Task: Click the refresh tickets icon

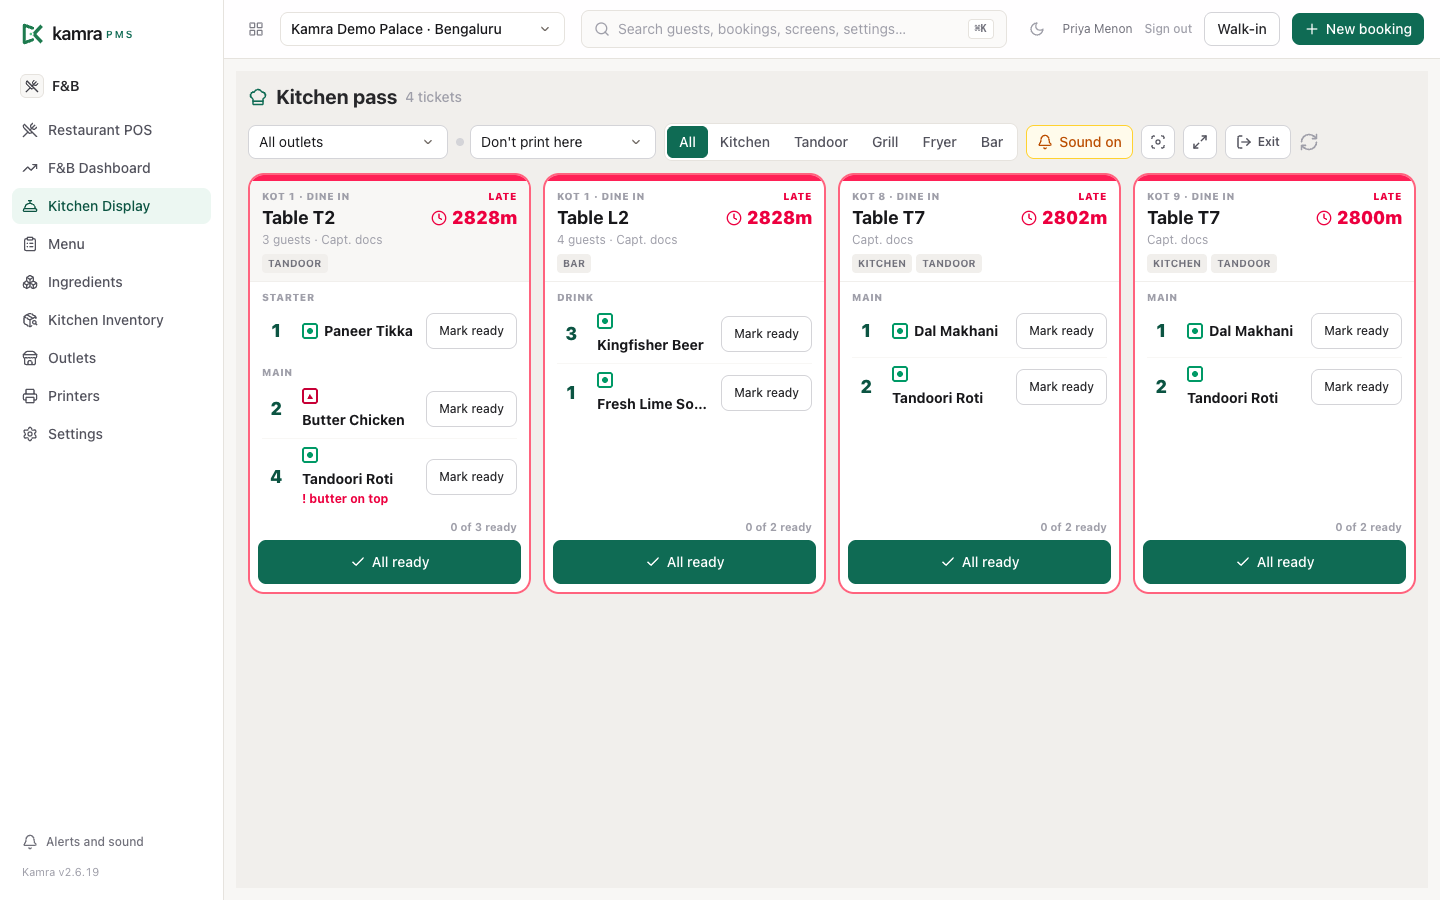Action: tap(1309, 142)
